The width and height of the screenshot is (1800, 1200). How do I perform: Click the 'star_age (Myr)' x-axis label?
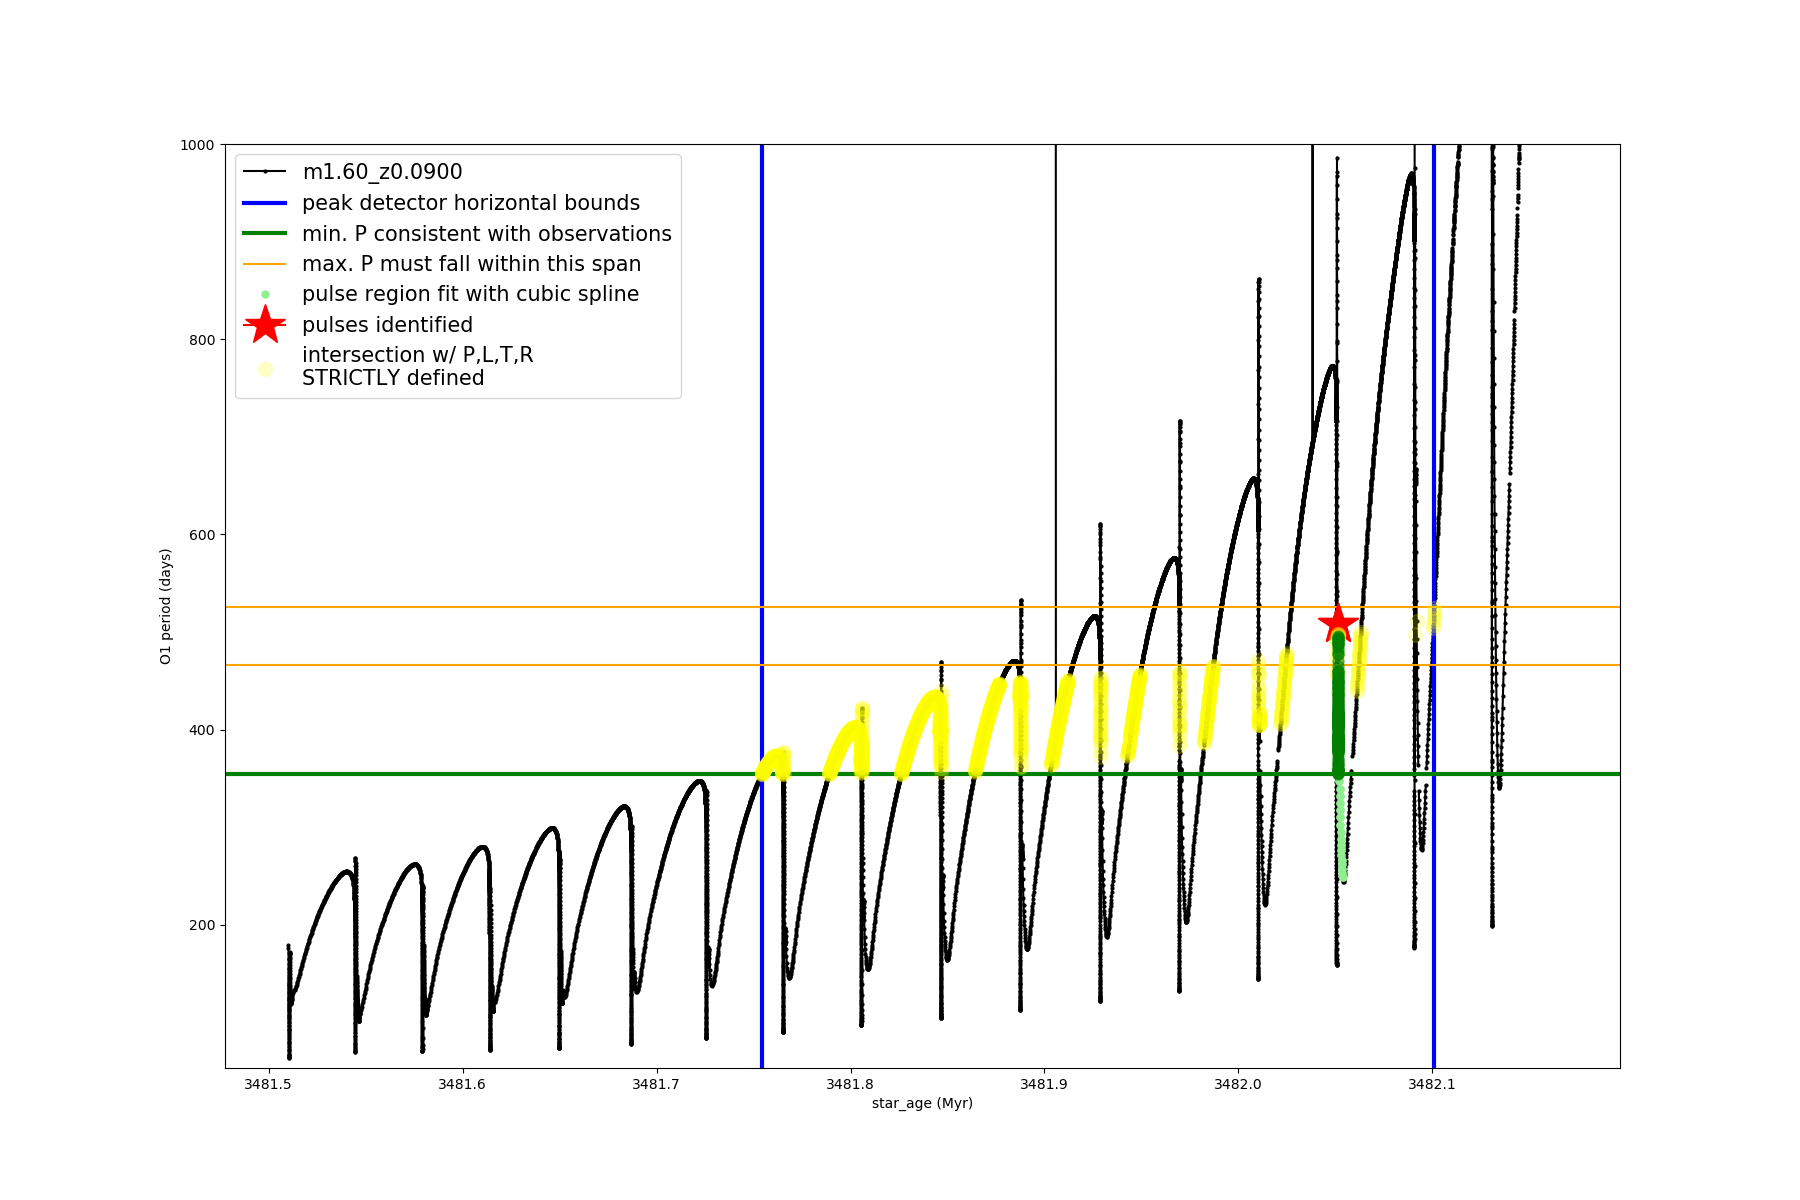[922, 1103]
